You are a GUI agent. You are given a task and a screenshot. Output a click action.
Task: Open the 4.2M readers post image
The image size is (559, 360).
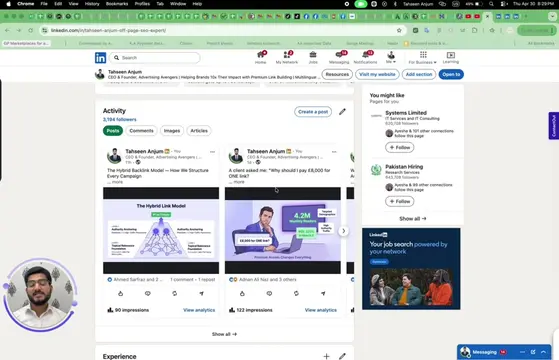283,231
